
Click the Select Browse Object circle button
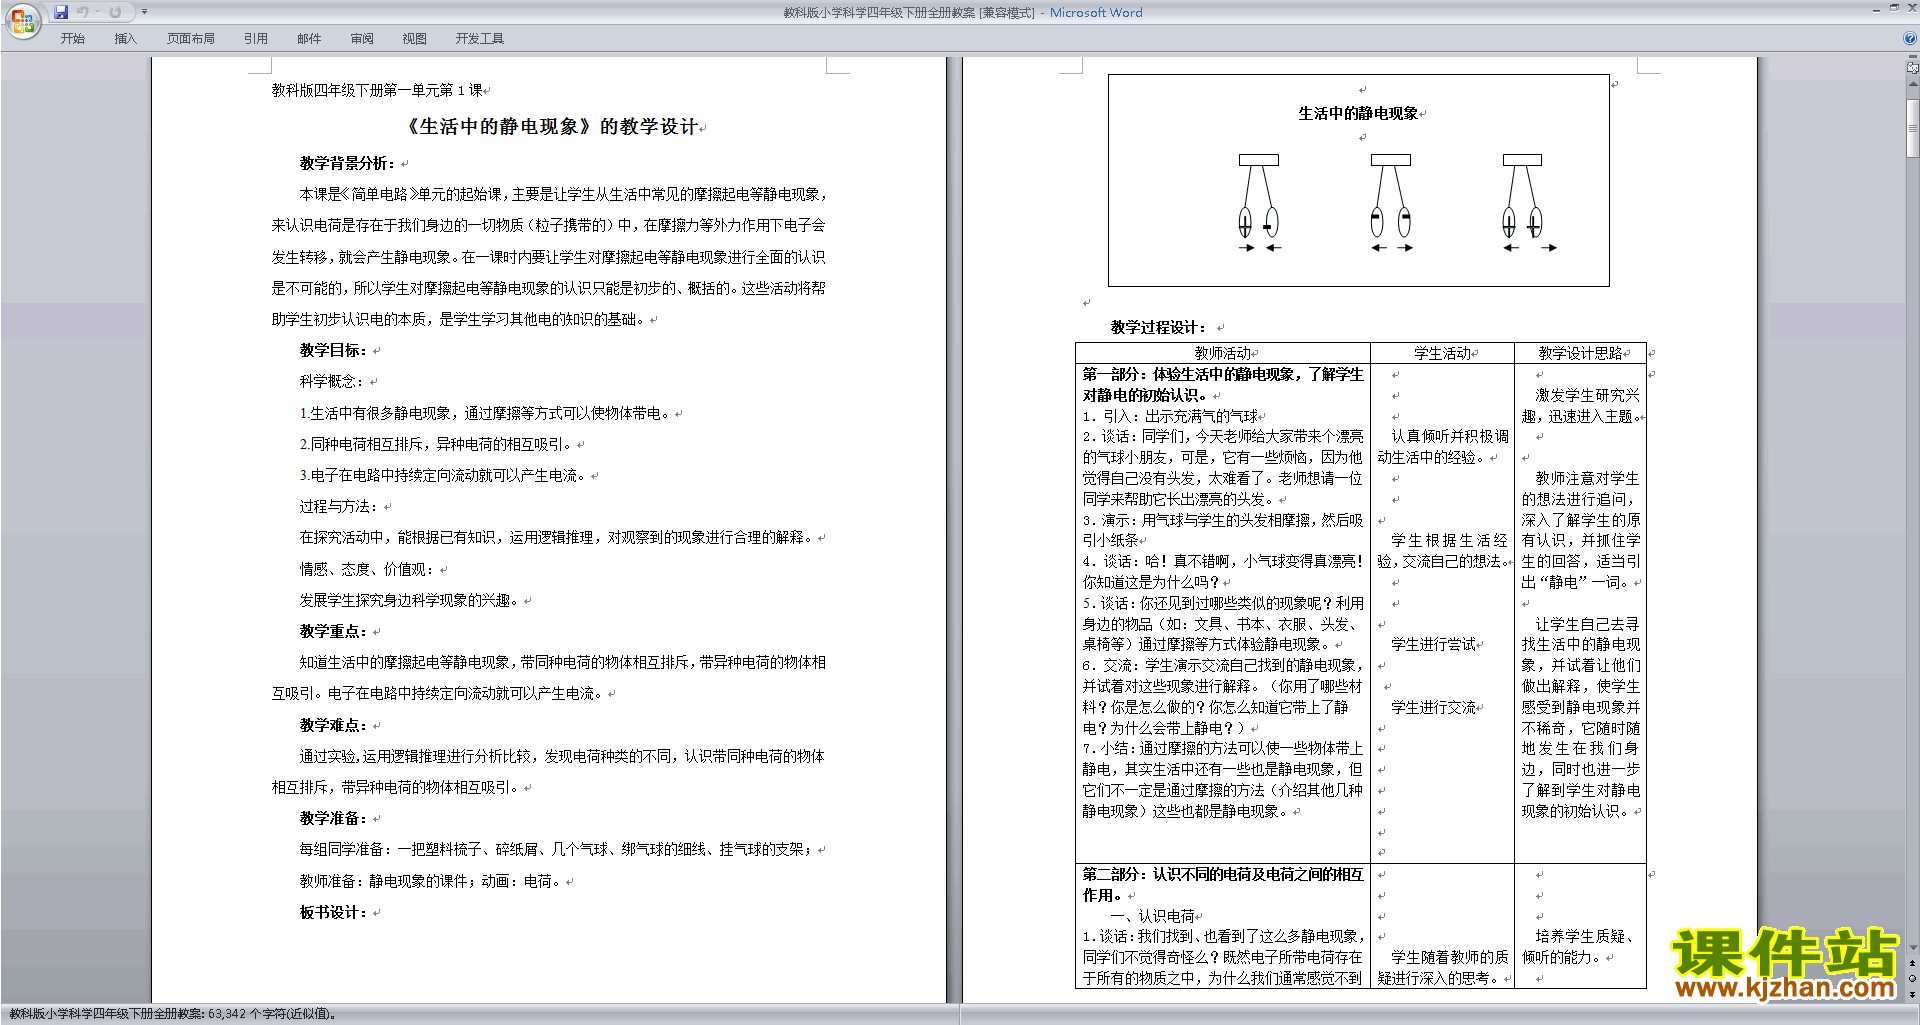1913,979
